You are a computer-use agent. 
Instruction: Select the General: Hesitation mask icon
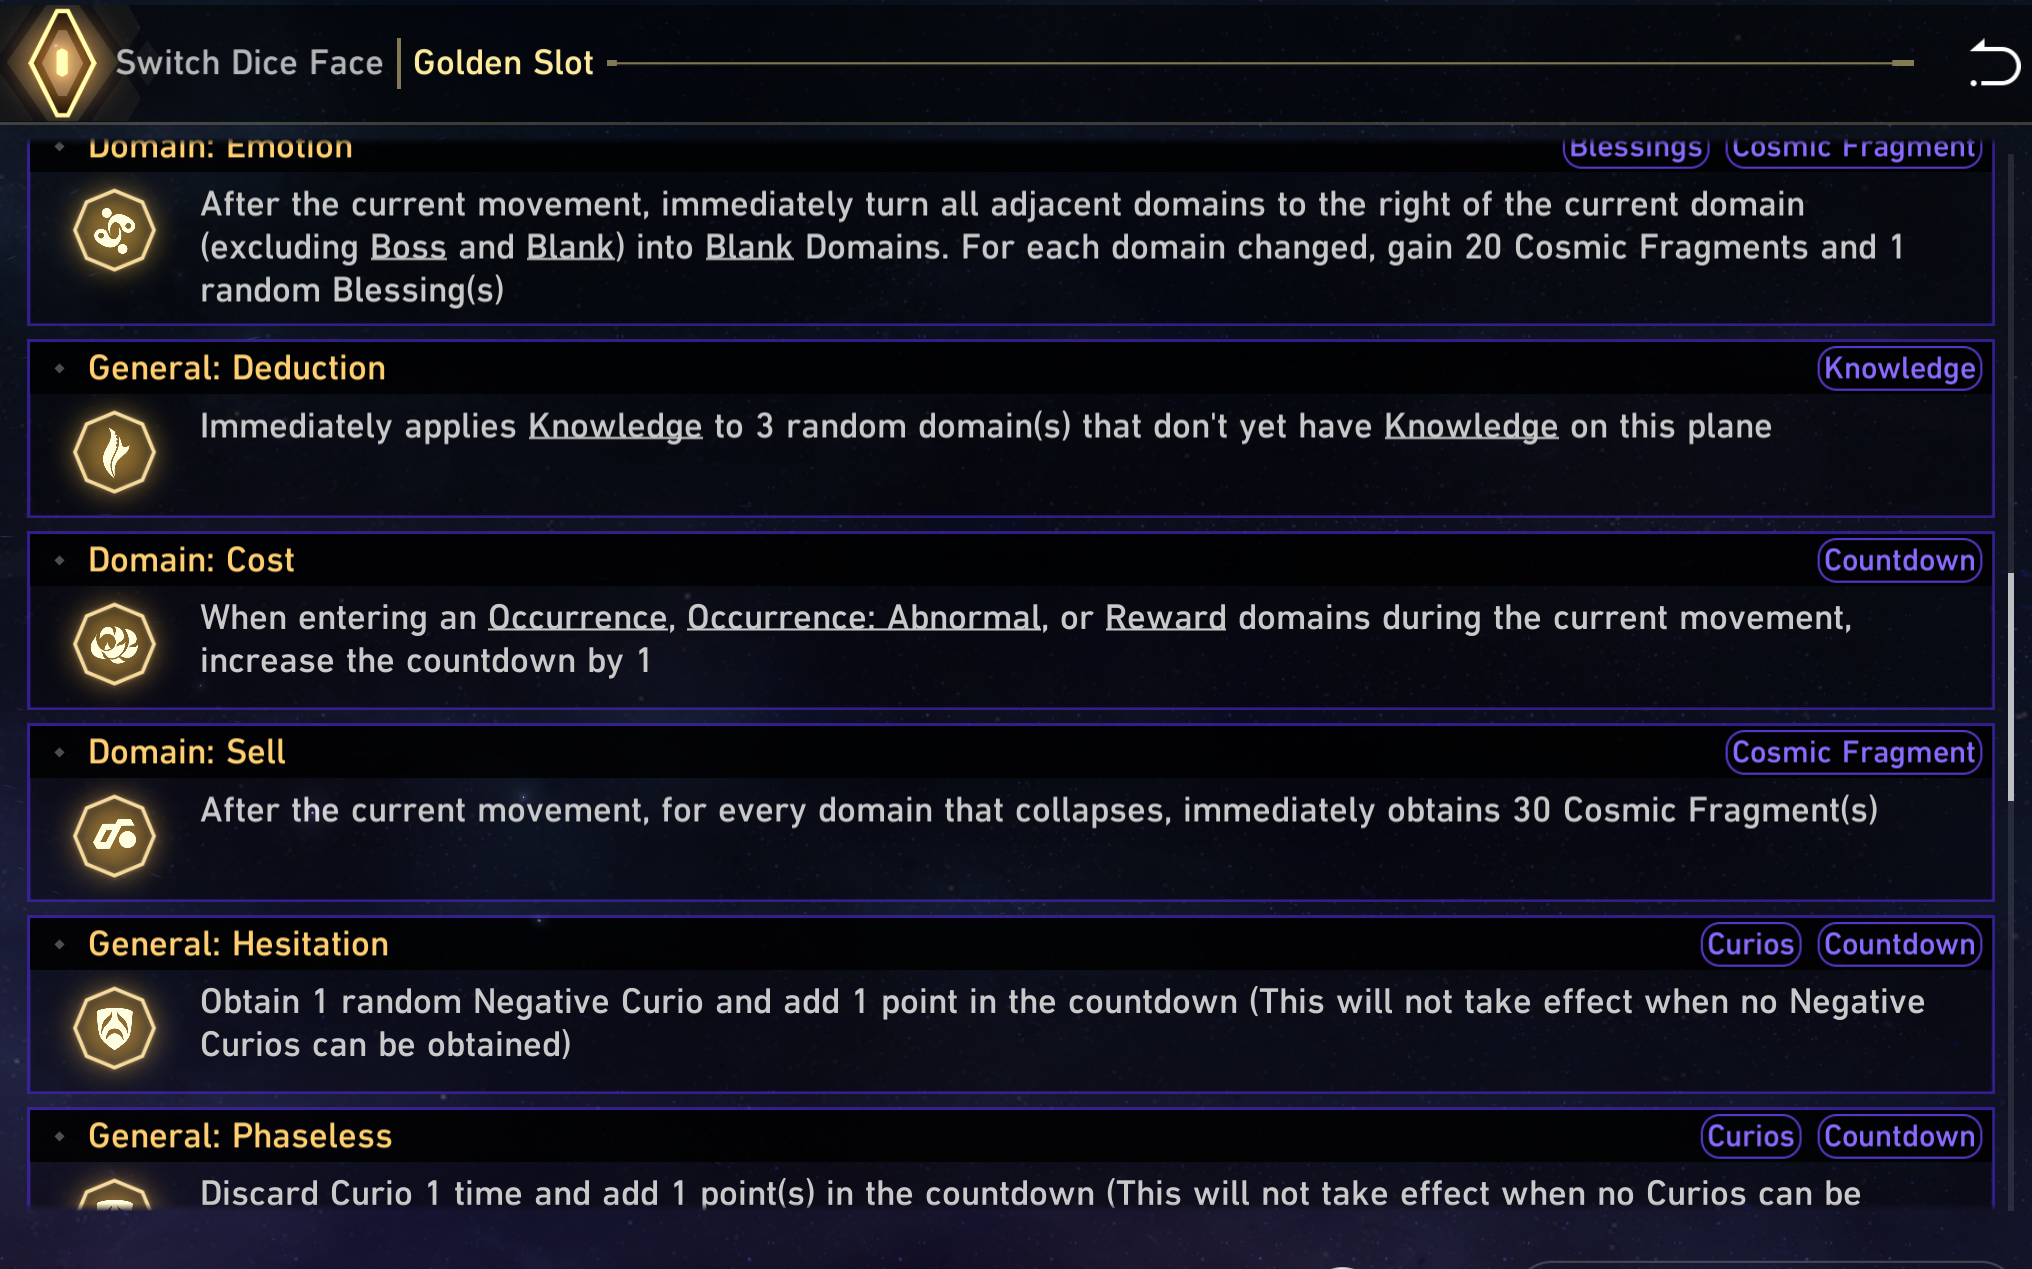click(114, 1028)
